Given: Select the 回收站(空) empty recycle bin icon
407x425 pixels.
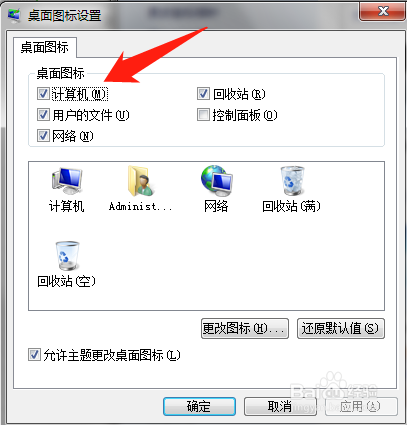Looking at the screenshot, I should coord(67,256).
